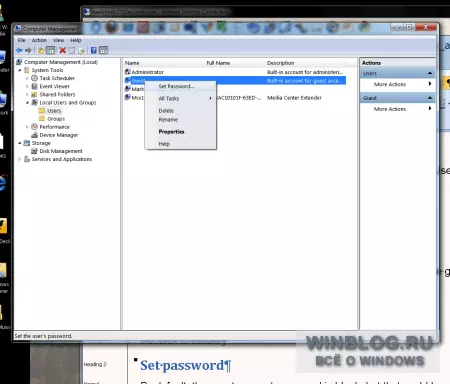Viewport: 450px width, 384px height.
Task: Select Computer Management (Local) root node
Action: (x=61, y=62)
